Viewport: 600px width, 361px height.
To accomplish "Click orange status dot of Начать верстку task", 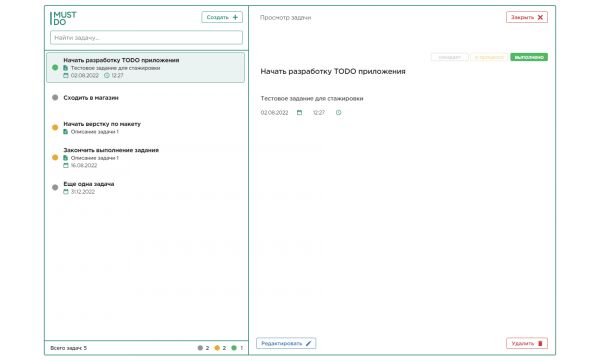I will click(x=55, y=127).
